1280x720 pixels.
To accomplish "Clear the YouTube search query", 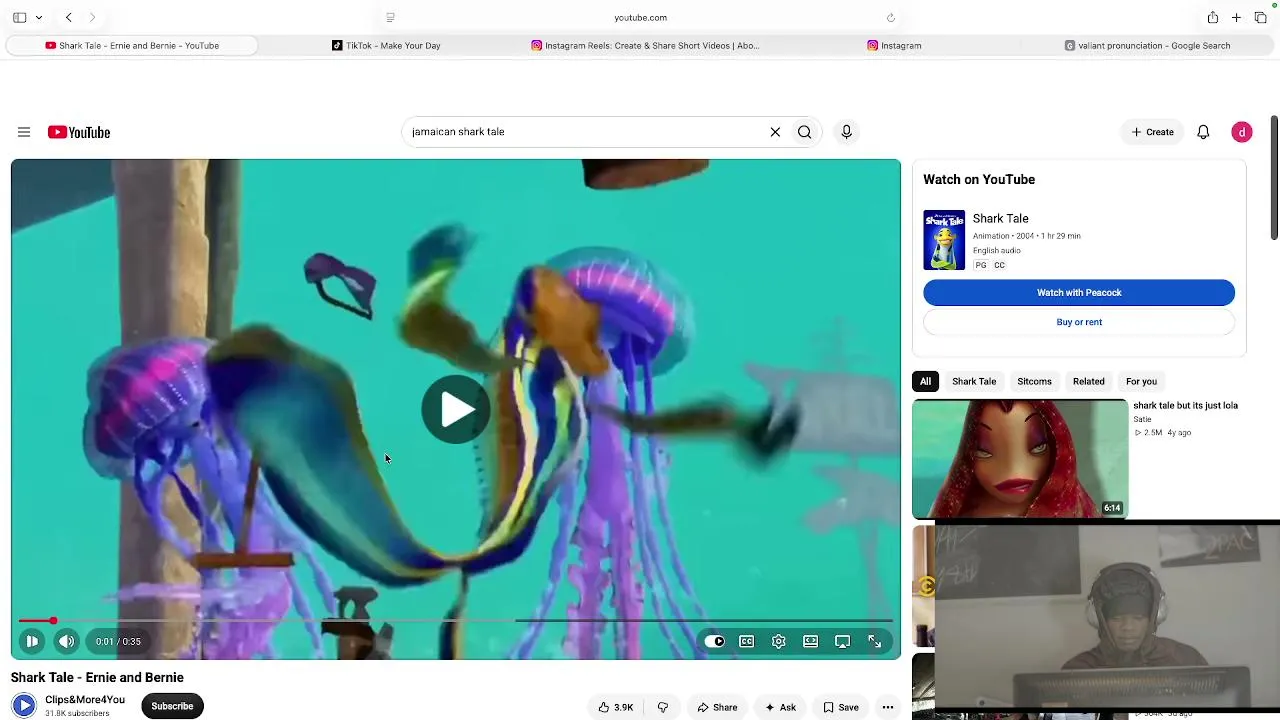I will point(775,132).
